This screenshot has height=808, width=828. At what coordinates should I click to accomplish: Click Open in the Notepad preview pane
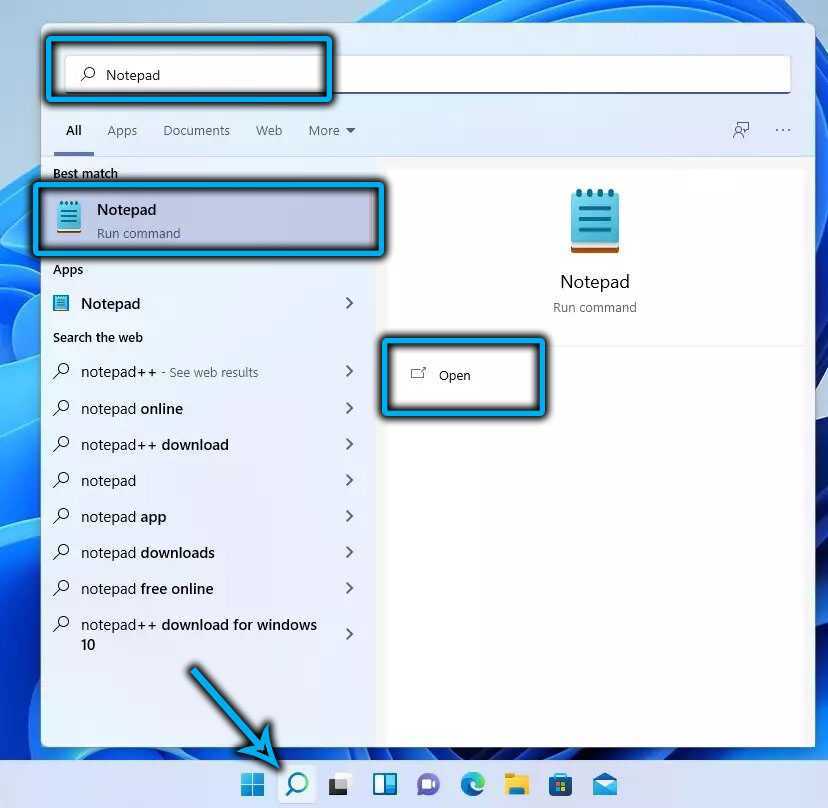[454, 375]
